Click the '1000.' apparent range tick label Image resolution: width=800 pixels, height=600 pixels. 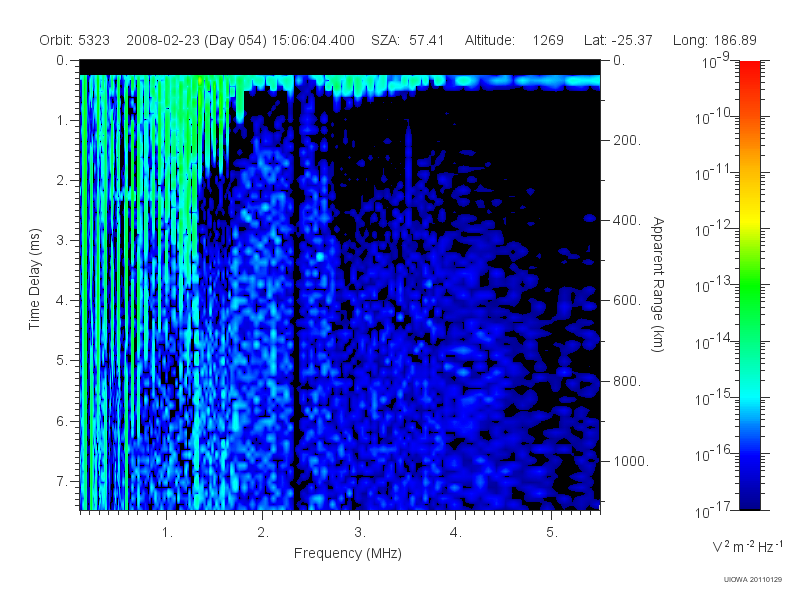click(x=631, y=461)
